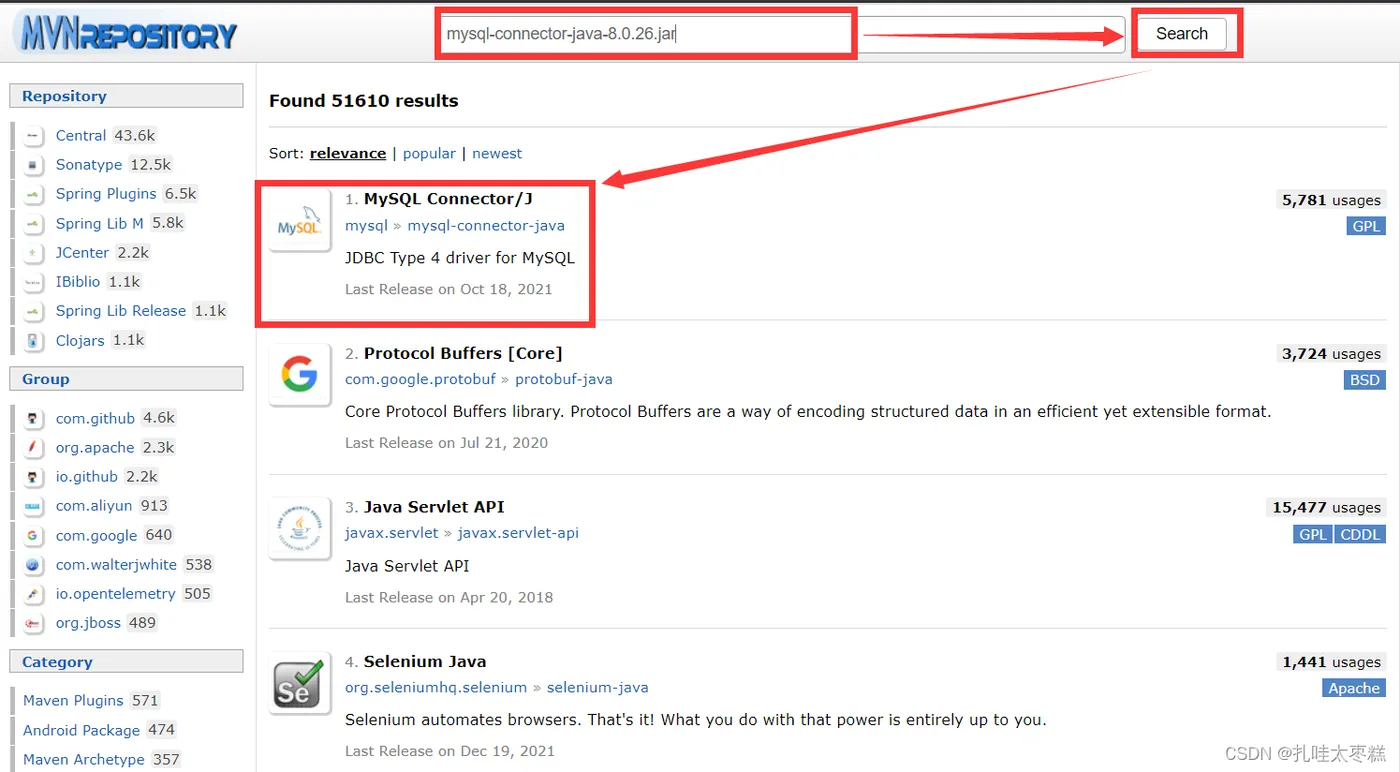
Task: Open the MySQL Connector/J result title
Action: [x=448, y=198]
